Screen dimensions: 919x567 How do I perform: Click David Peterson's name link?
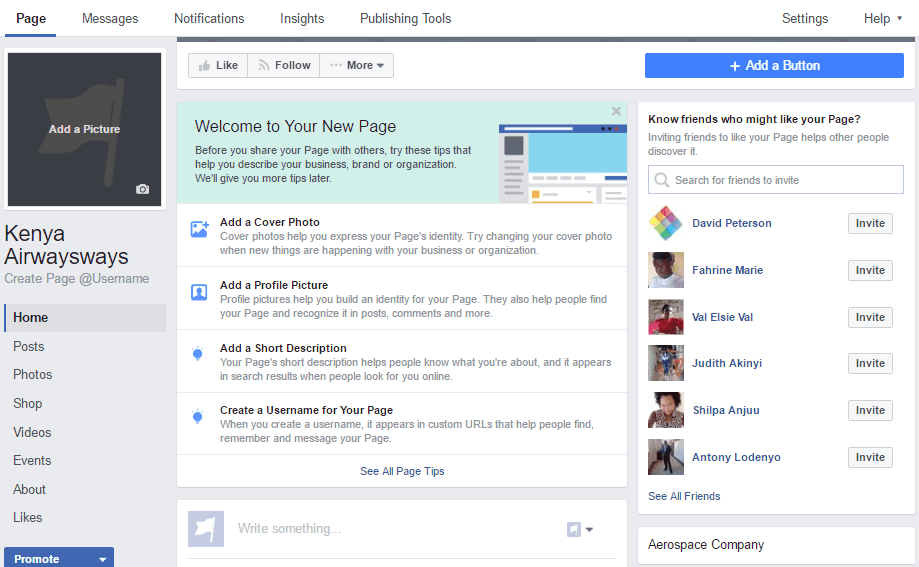731,223
